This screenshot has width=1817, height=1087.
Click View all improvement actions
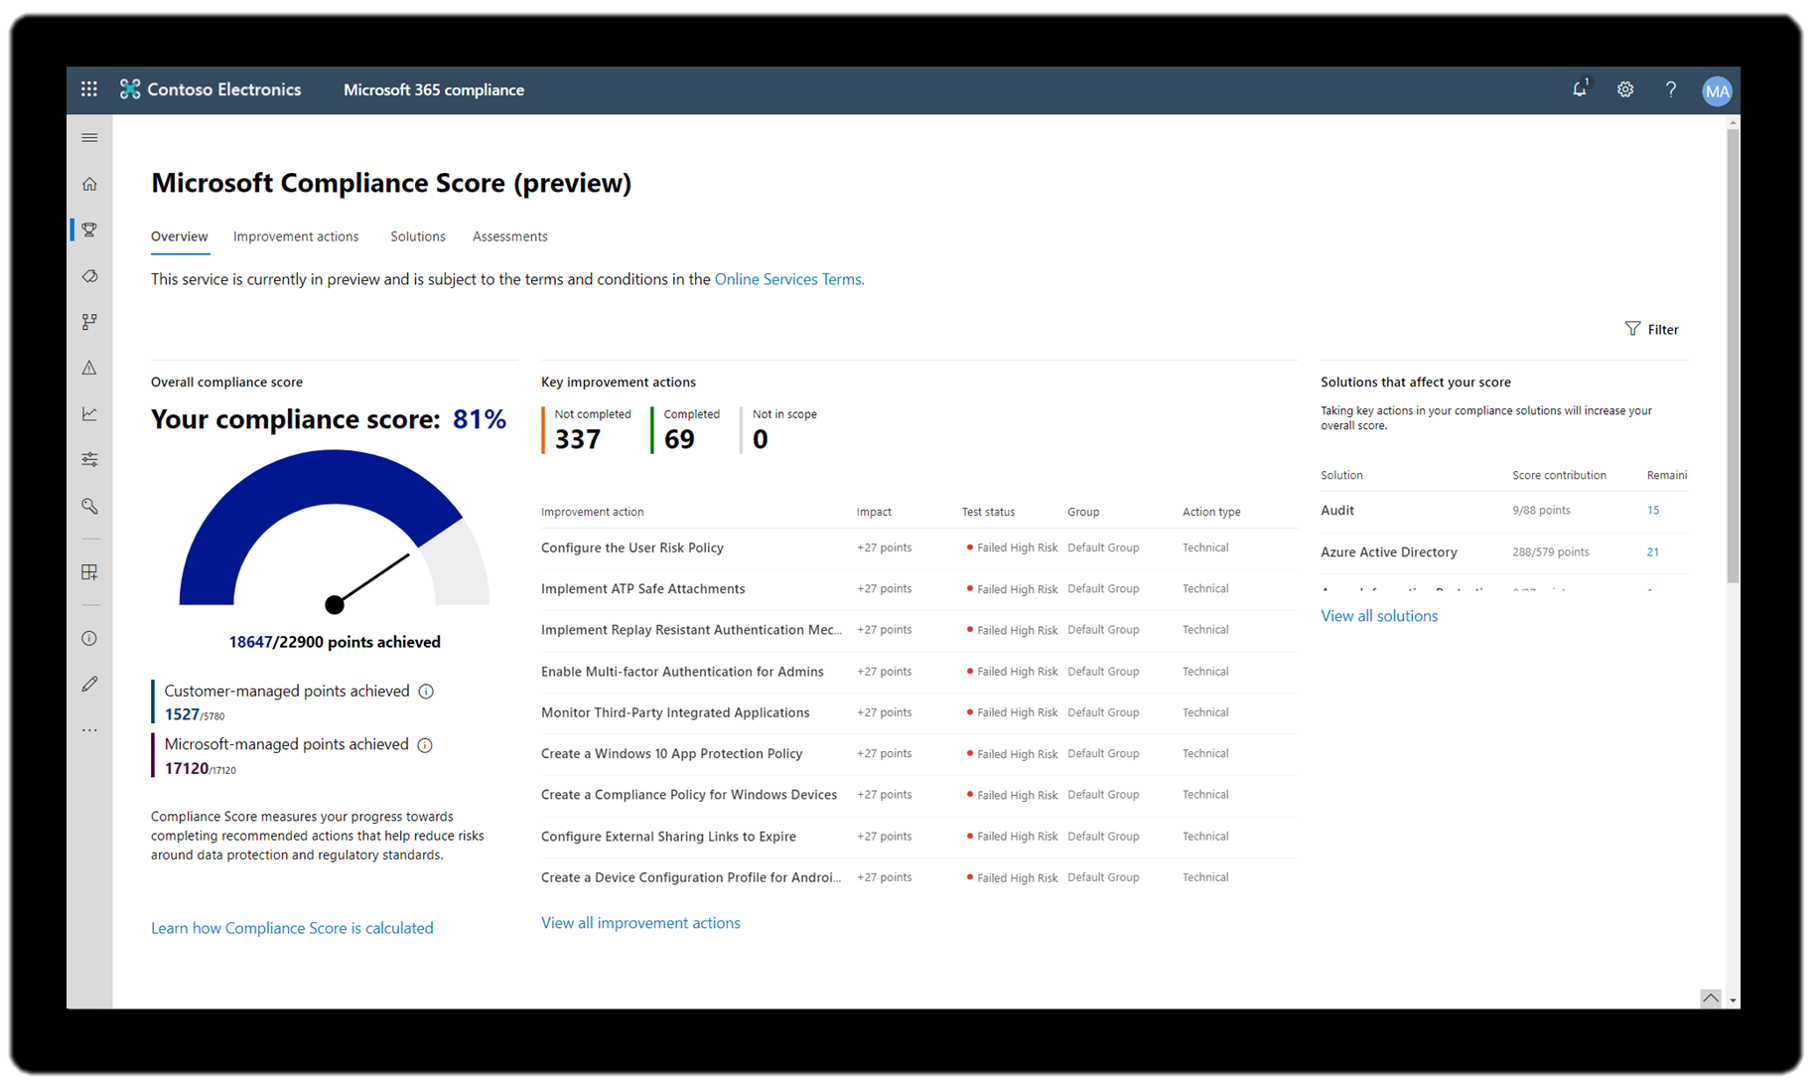640,922
